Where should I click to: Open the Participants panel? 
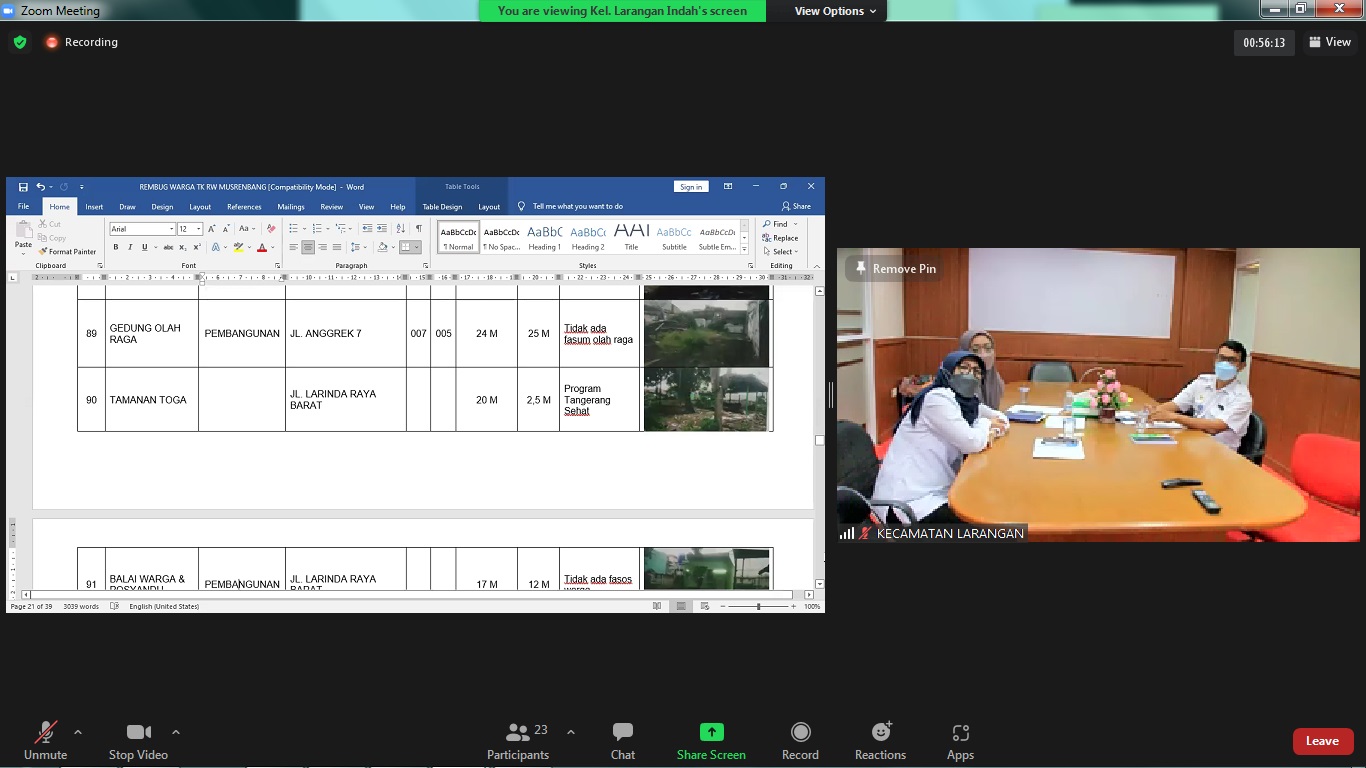(518, 741)
